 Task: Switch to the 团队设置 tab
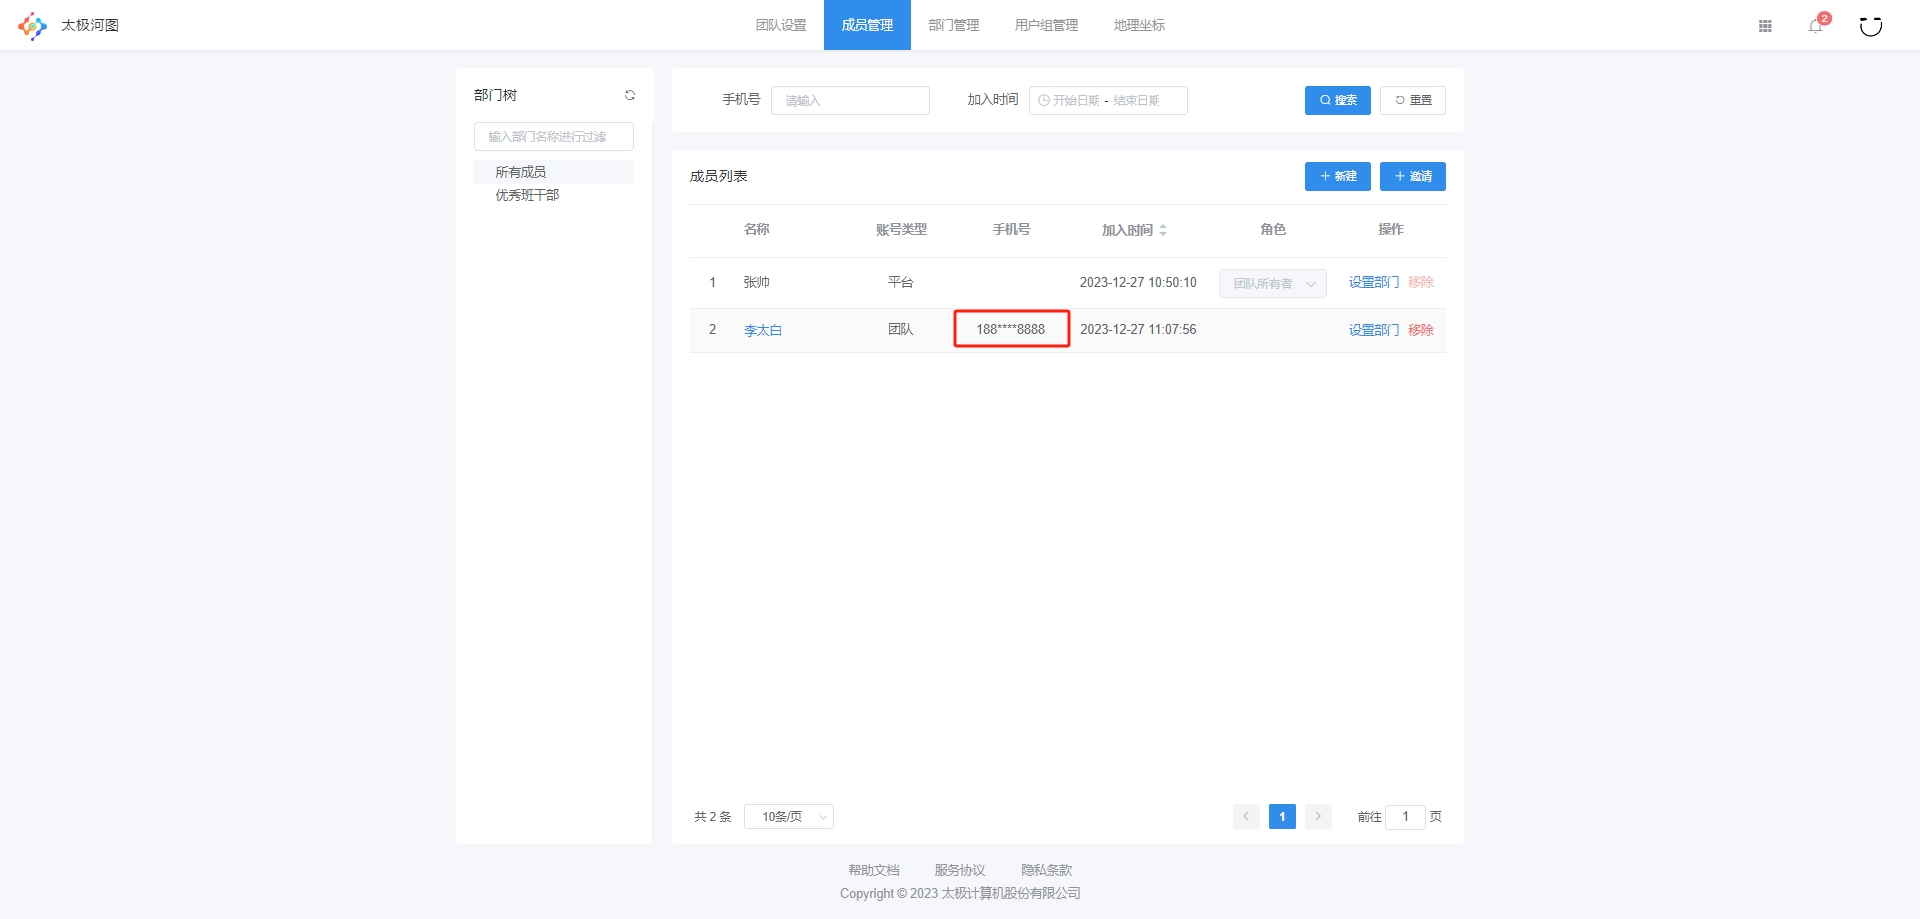(x=781, y=25)
